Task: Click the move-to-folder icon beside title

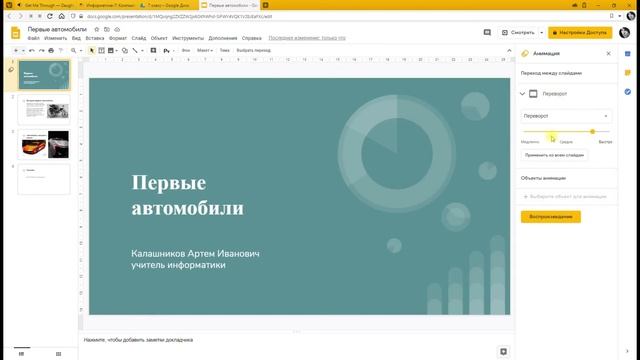Action: pyautogui.click(x=107, y=29)
